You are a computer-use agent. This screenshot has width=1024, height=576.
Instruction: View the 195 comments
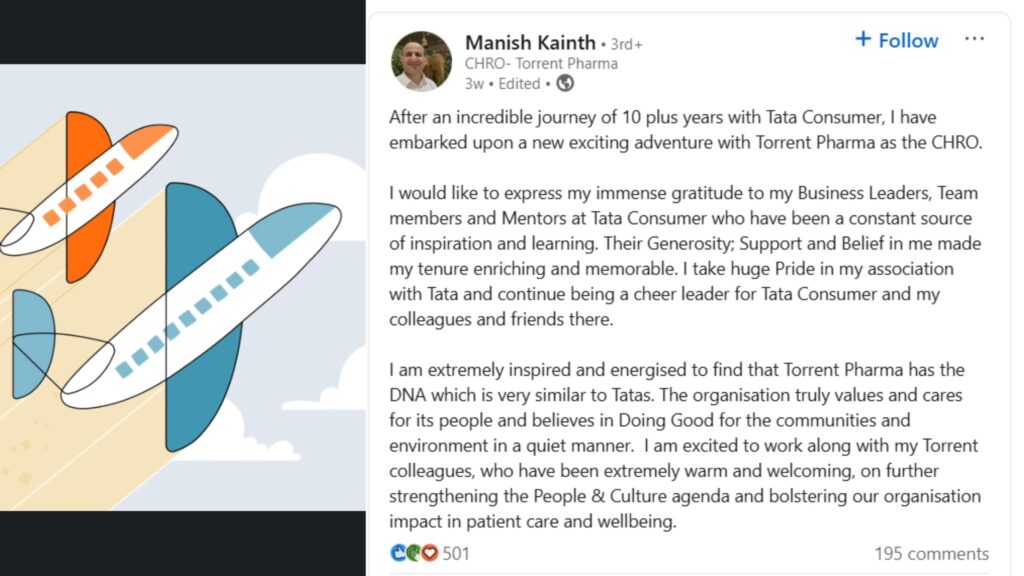(x=931, y=554)
